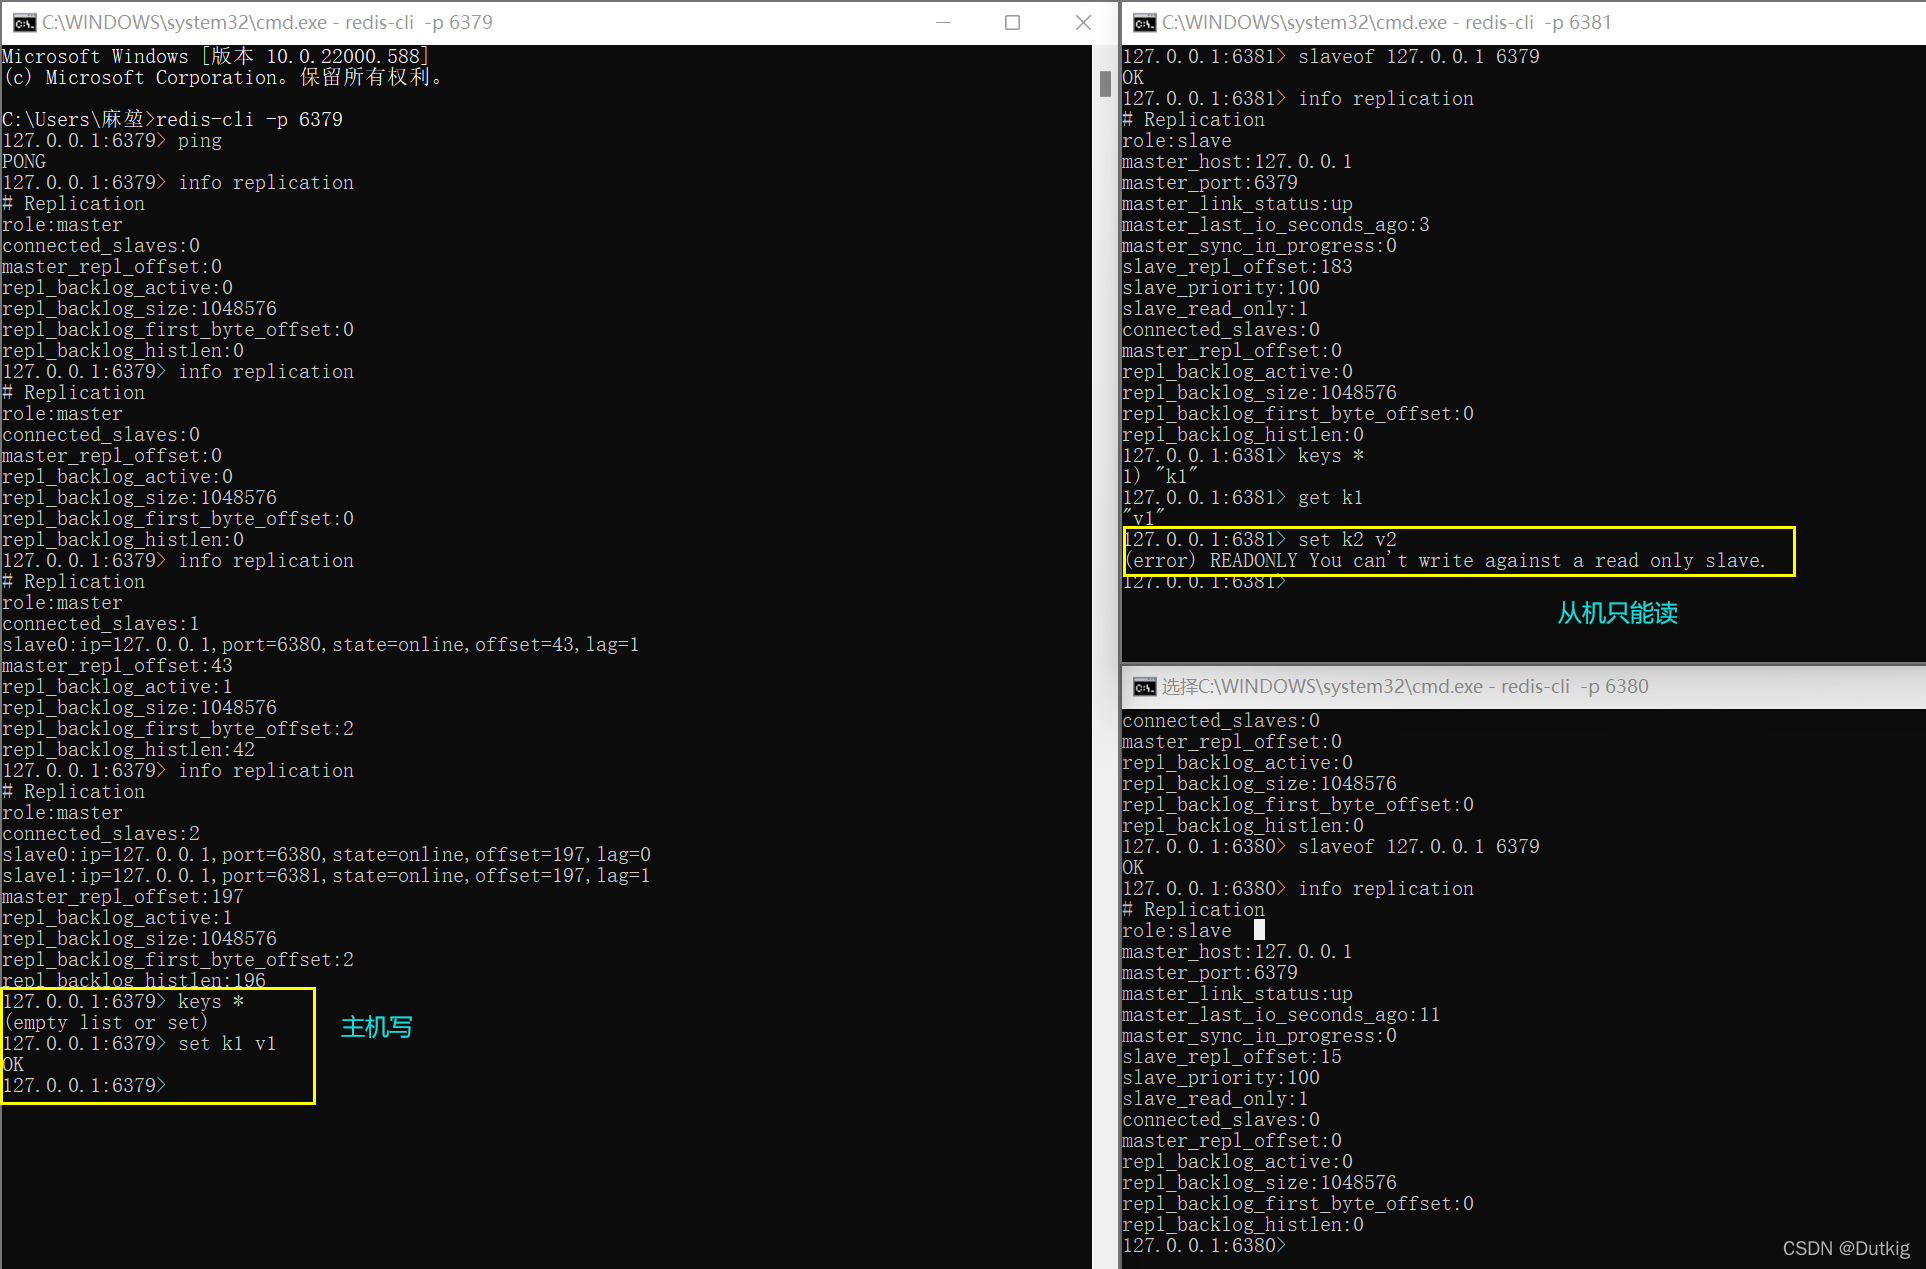This screenshot has height=1269, width=1926.
Task: Click 'set k1 v1' command in 6379 window
Action: [x=227, y=1043]
